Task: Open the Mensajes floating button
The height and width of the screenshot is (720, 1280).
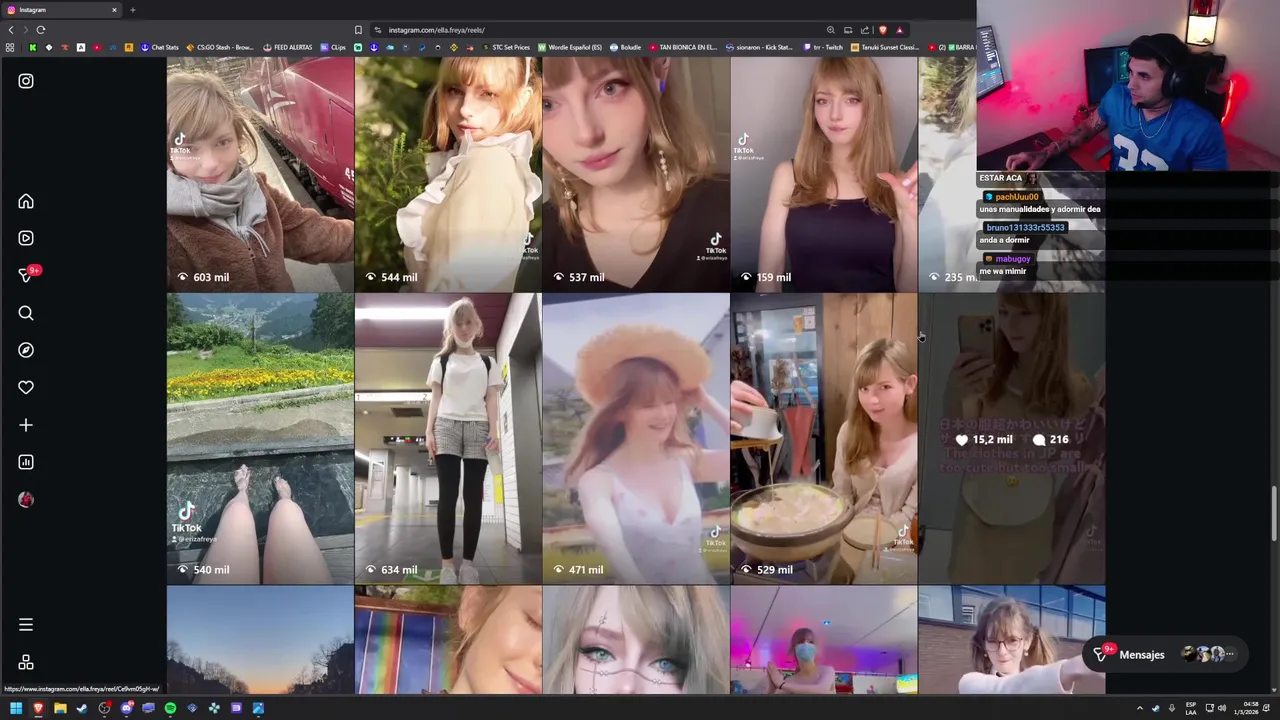Action: coord(1166,655)
